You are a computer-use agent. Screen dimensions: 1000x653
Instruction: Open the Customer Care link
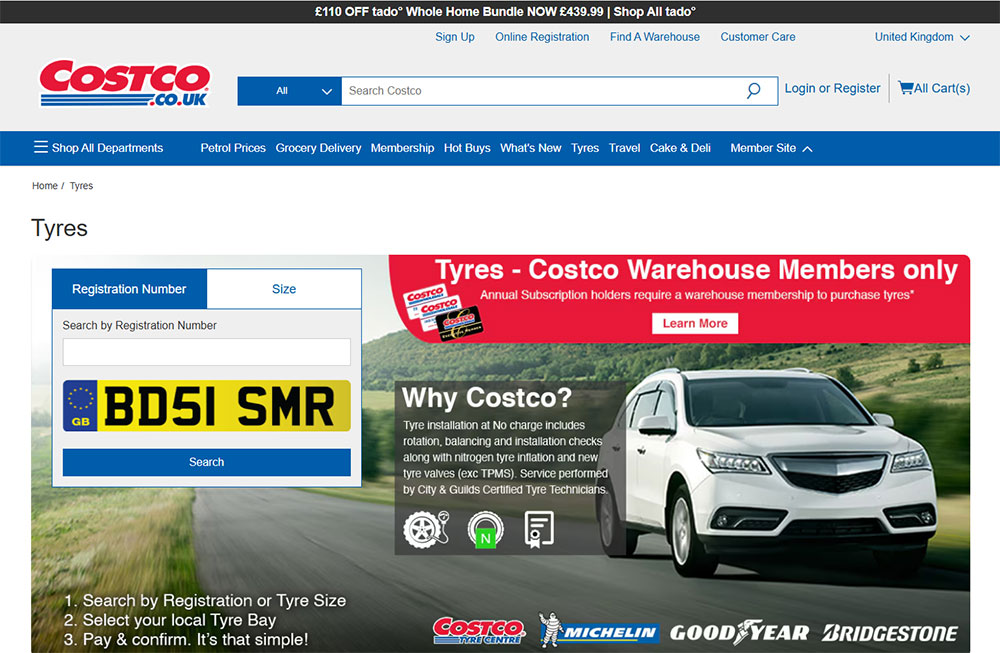(758, 37)
